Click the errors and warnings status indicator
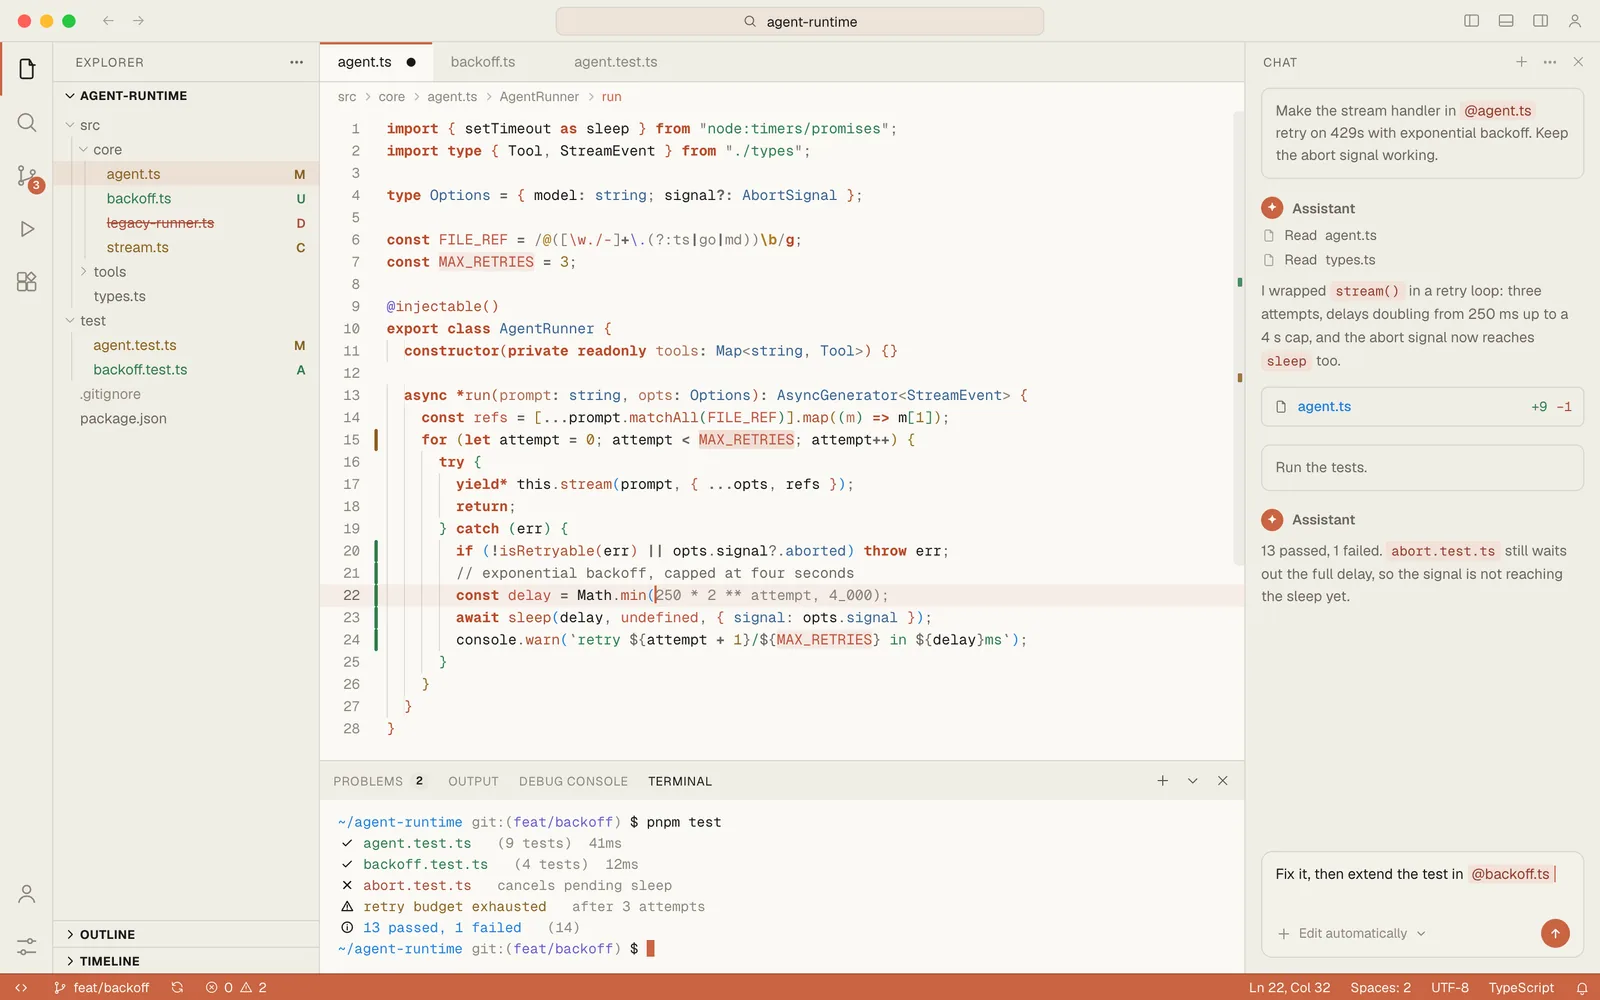Viewport: 1600px width, 1000px height. click(236, 988)
